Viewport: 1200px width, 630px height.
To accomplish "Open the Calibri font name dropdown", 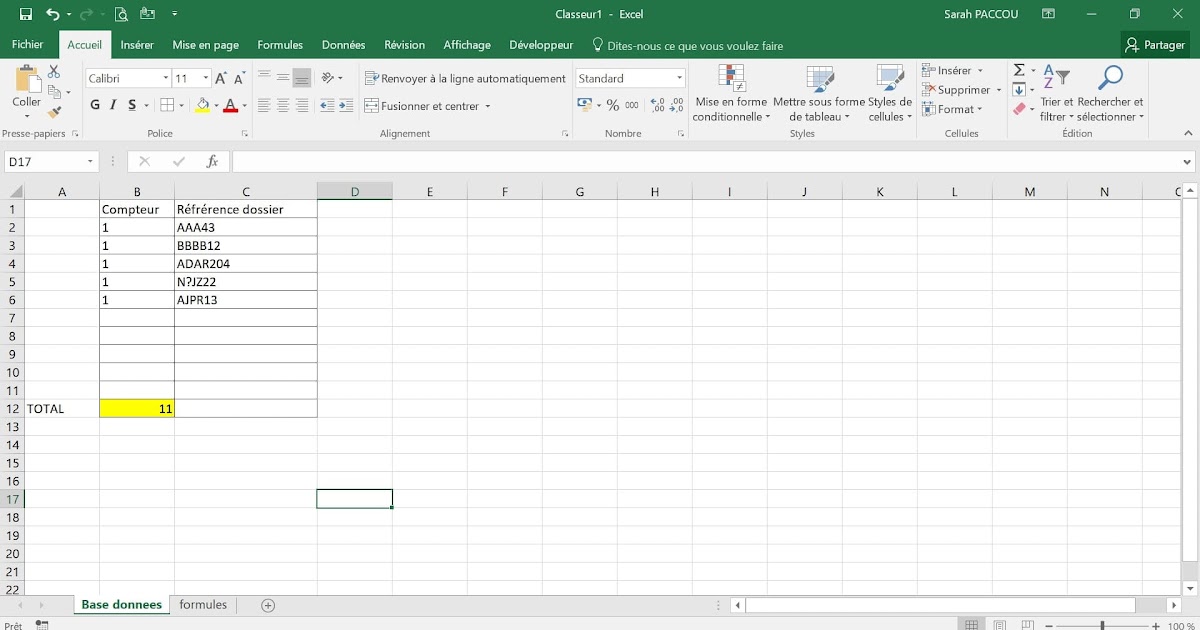I will point(165,78).
